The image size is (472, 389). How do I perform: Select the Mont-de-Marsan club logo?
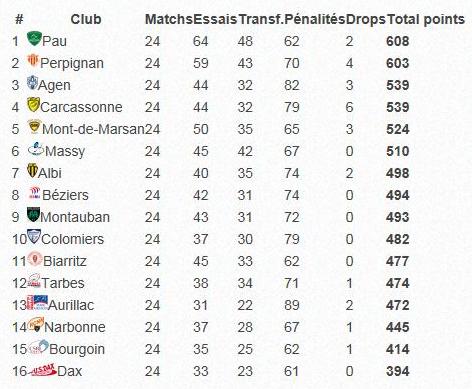(x=34, y=127)
